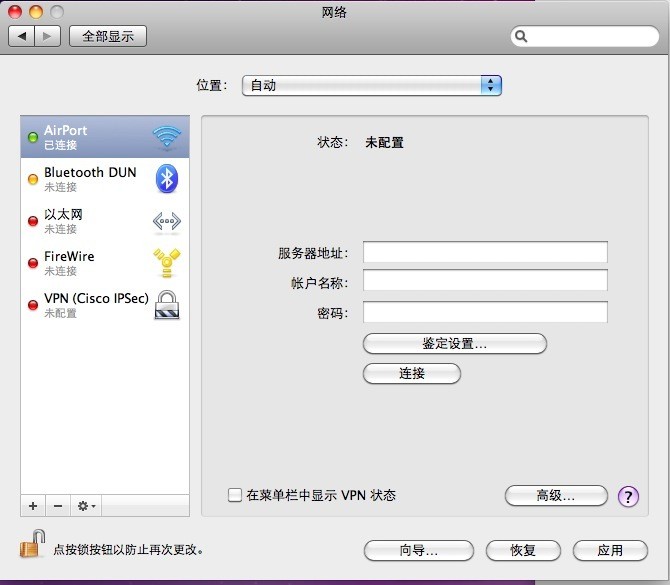
Task: Open the gear action menu
Action: pos(86,506)
